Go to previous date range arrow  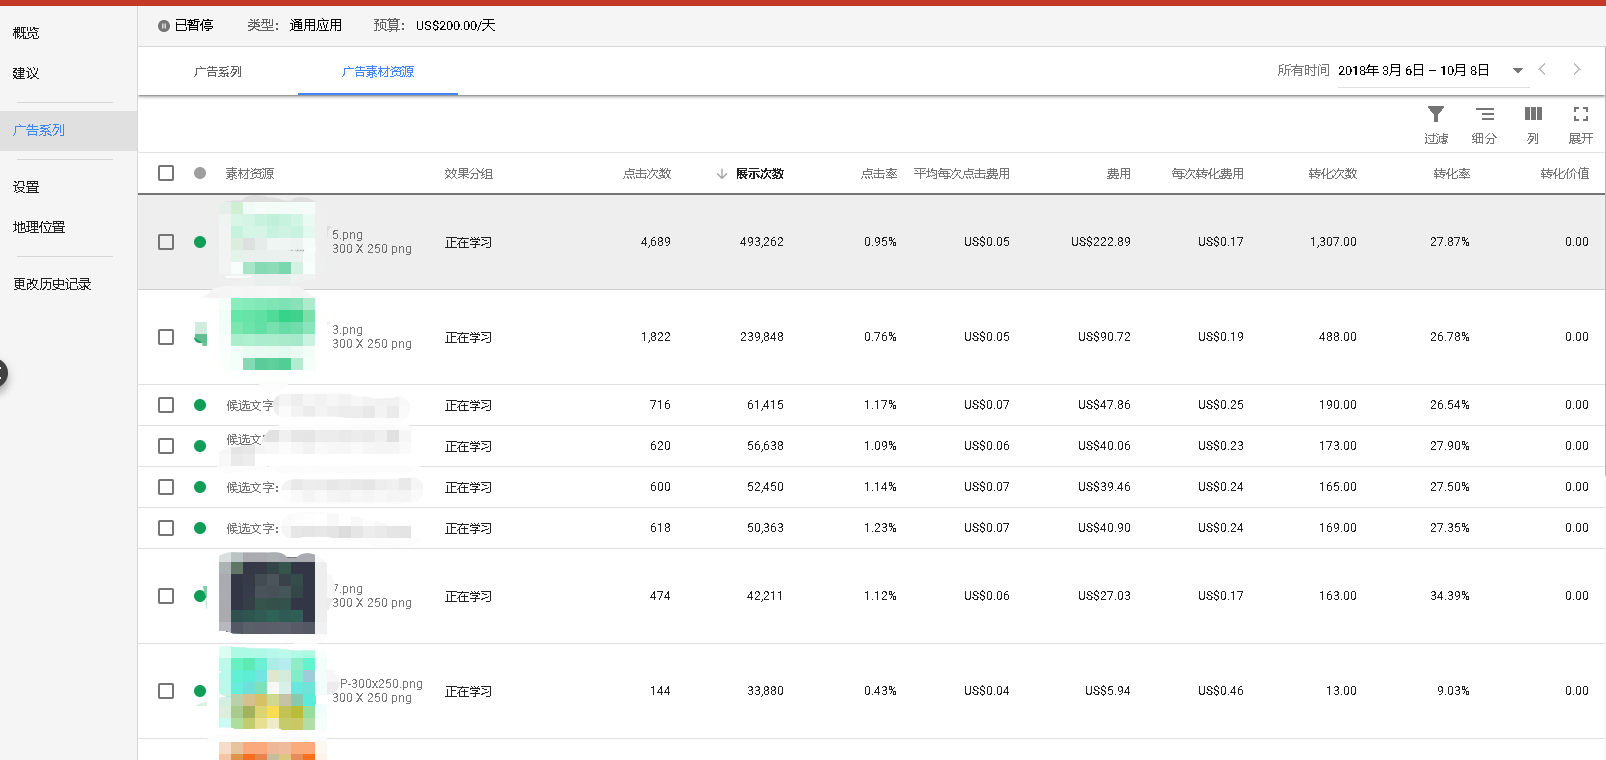[x=1542, y=70]
